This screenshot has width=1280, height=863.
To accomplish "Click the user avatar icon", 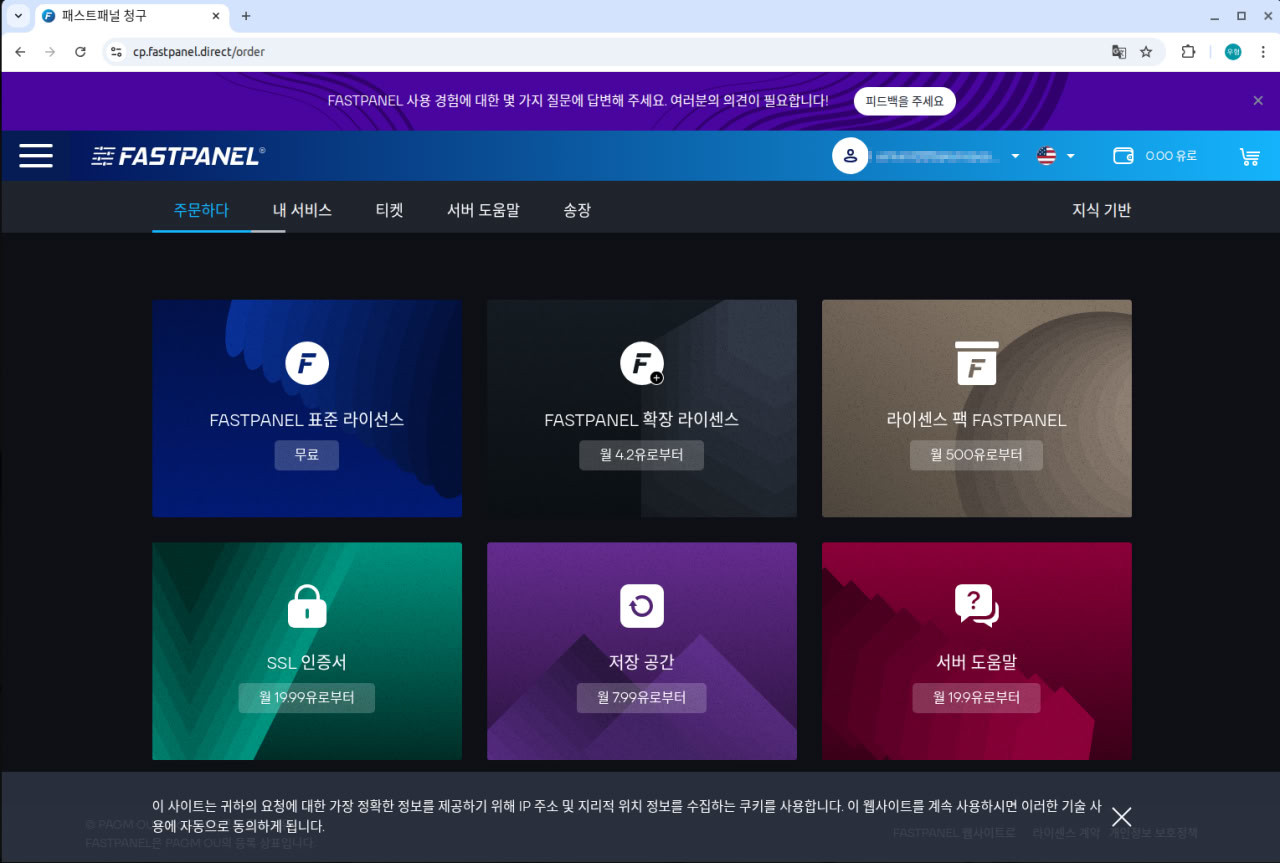I will 850,155.
